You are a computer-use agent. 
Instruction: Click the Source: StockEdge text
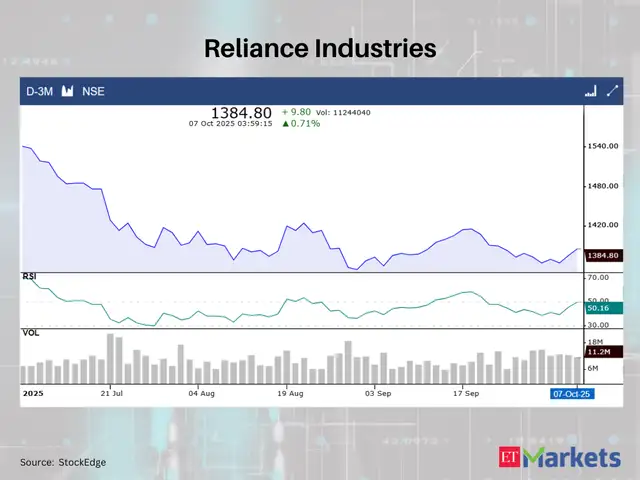point(63,462)
